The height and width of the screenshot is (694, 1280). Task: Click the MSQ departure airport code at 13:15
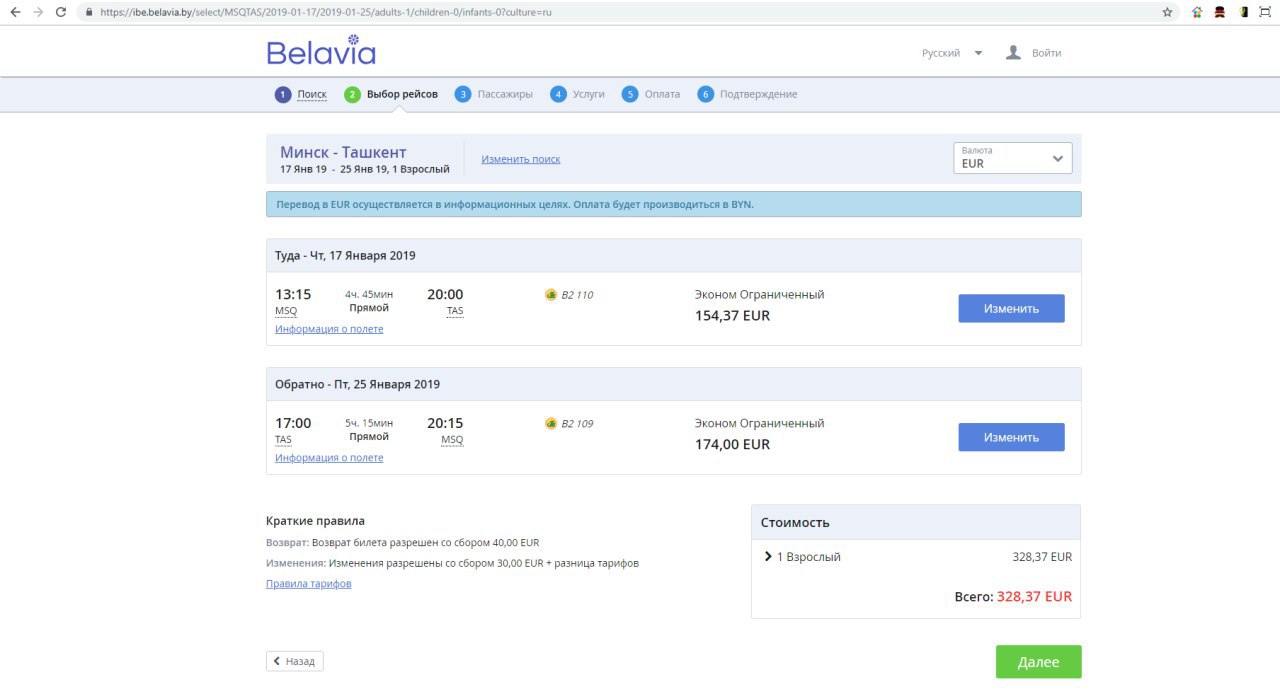tap(286, 311)
